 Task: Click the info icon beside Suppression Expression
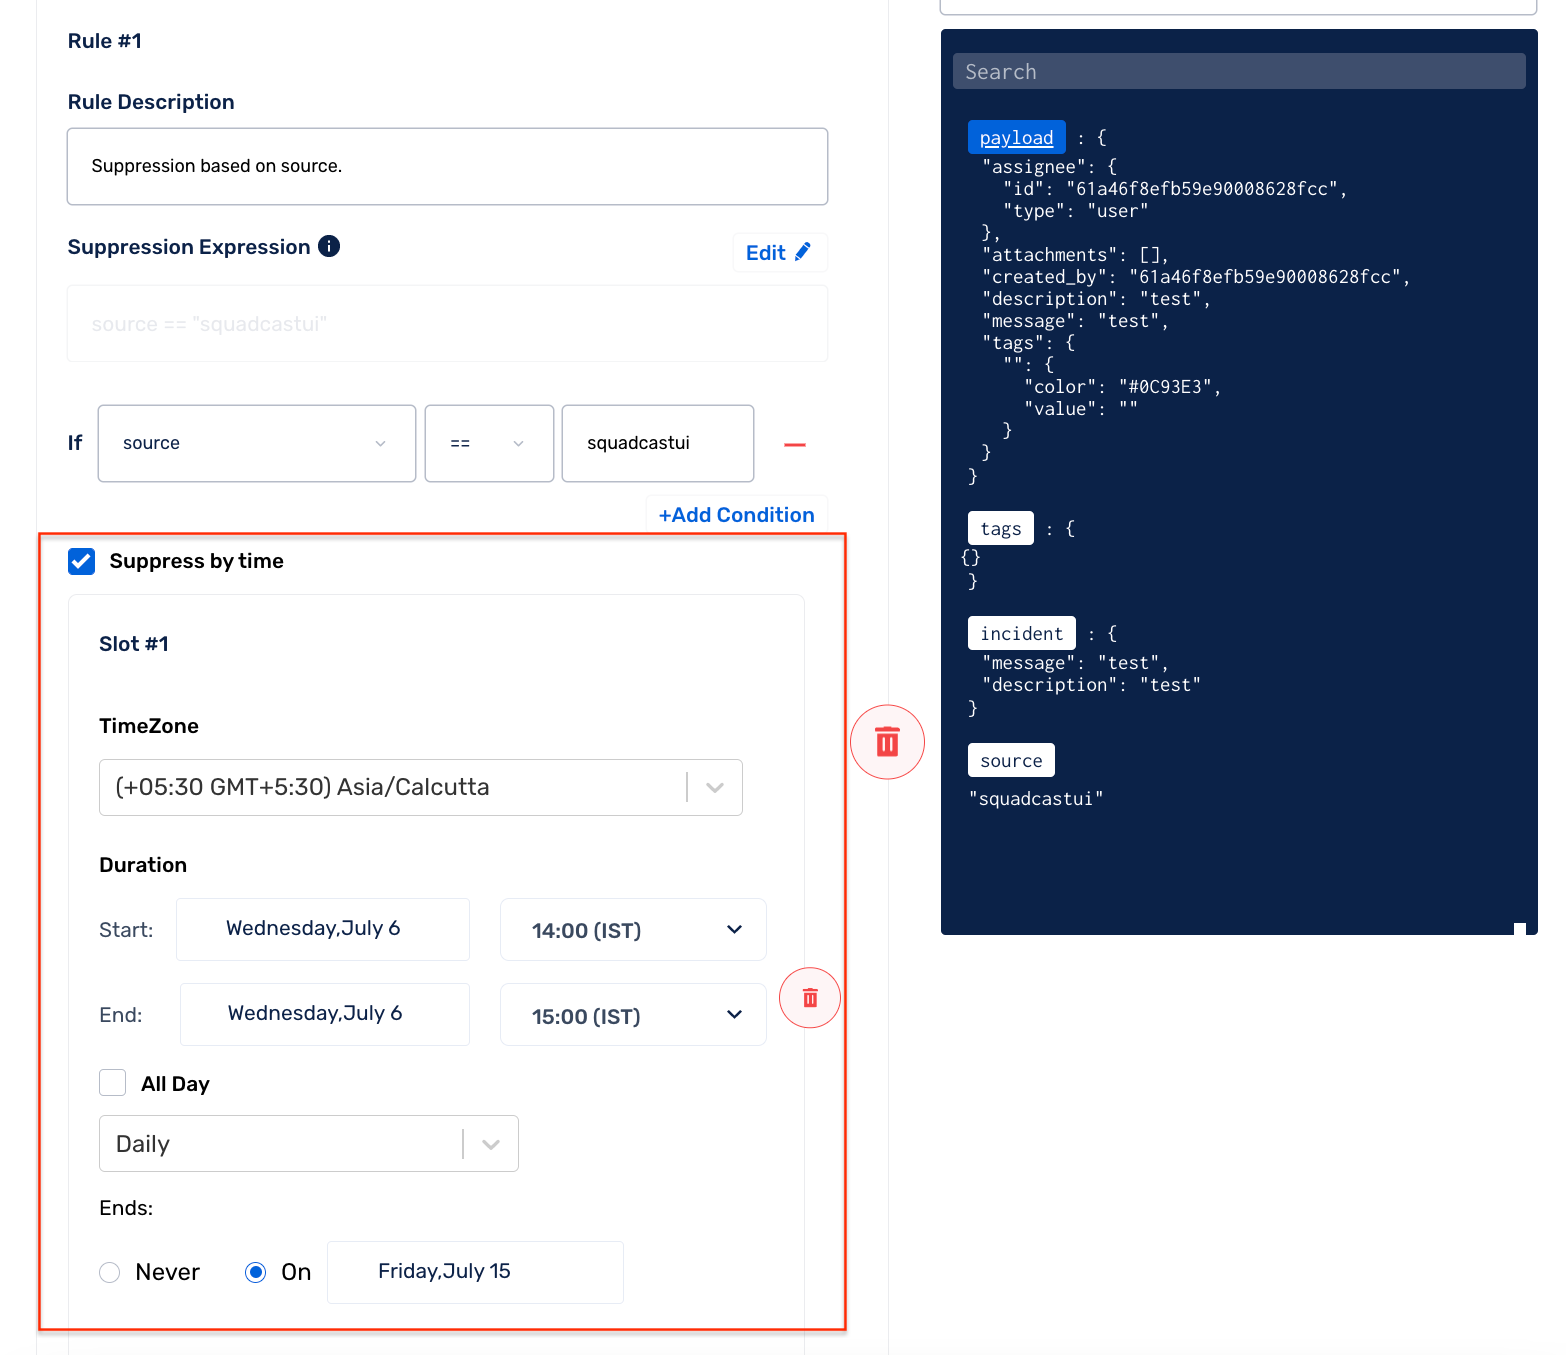point(329,246)
